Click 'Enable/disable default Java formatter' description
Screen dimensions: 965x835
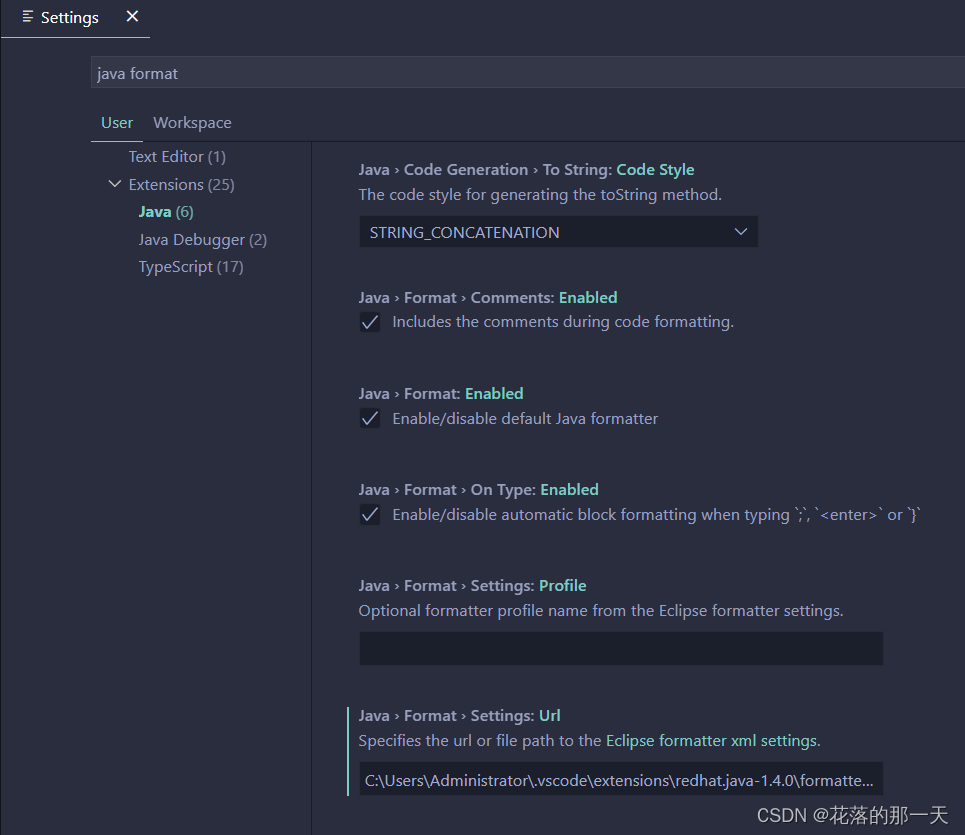click(525, 418)
